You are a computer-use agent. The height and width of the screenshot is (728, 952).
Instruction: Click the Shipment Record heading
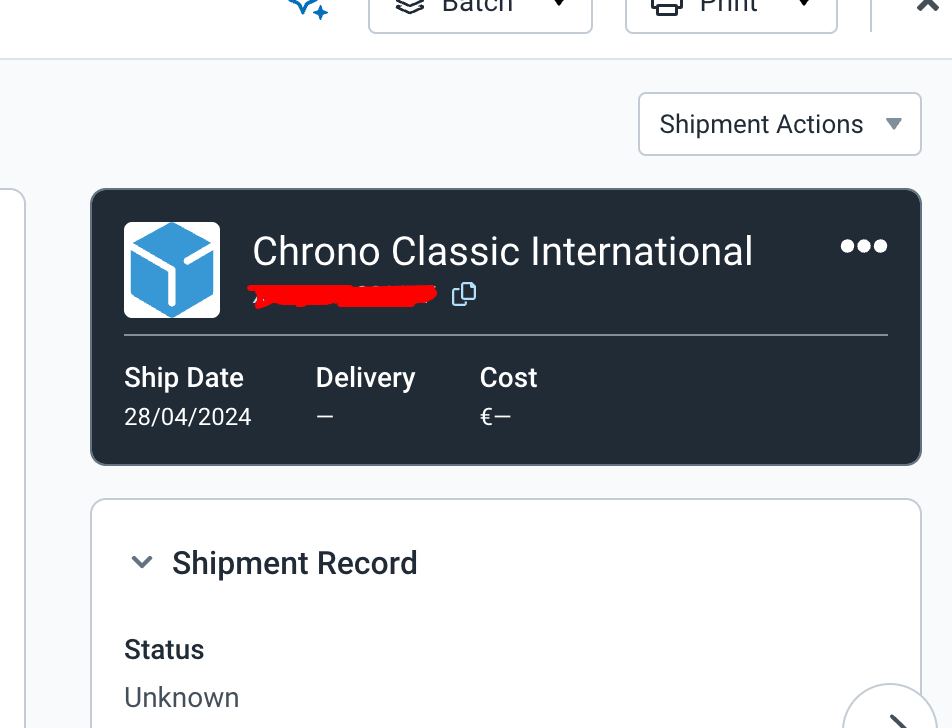(294, 563)
